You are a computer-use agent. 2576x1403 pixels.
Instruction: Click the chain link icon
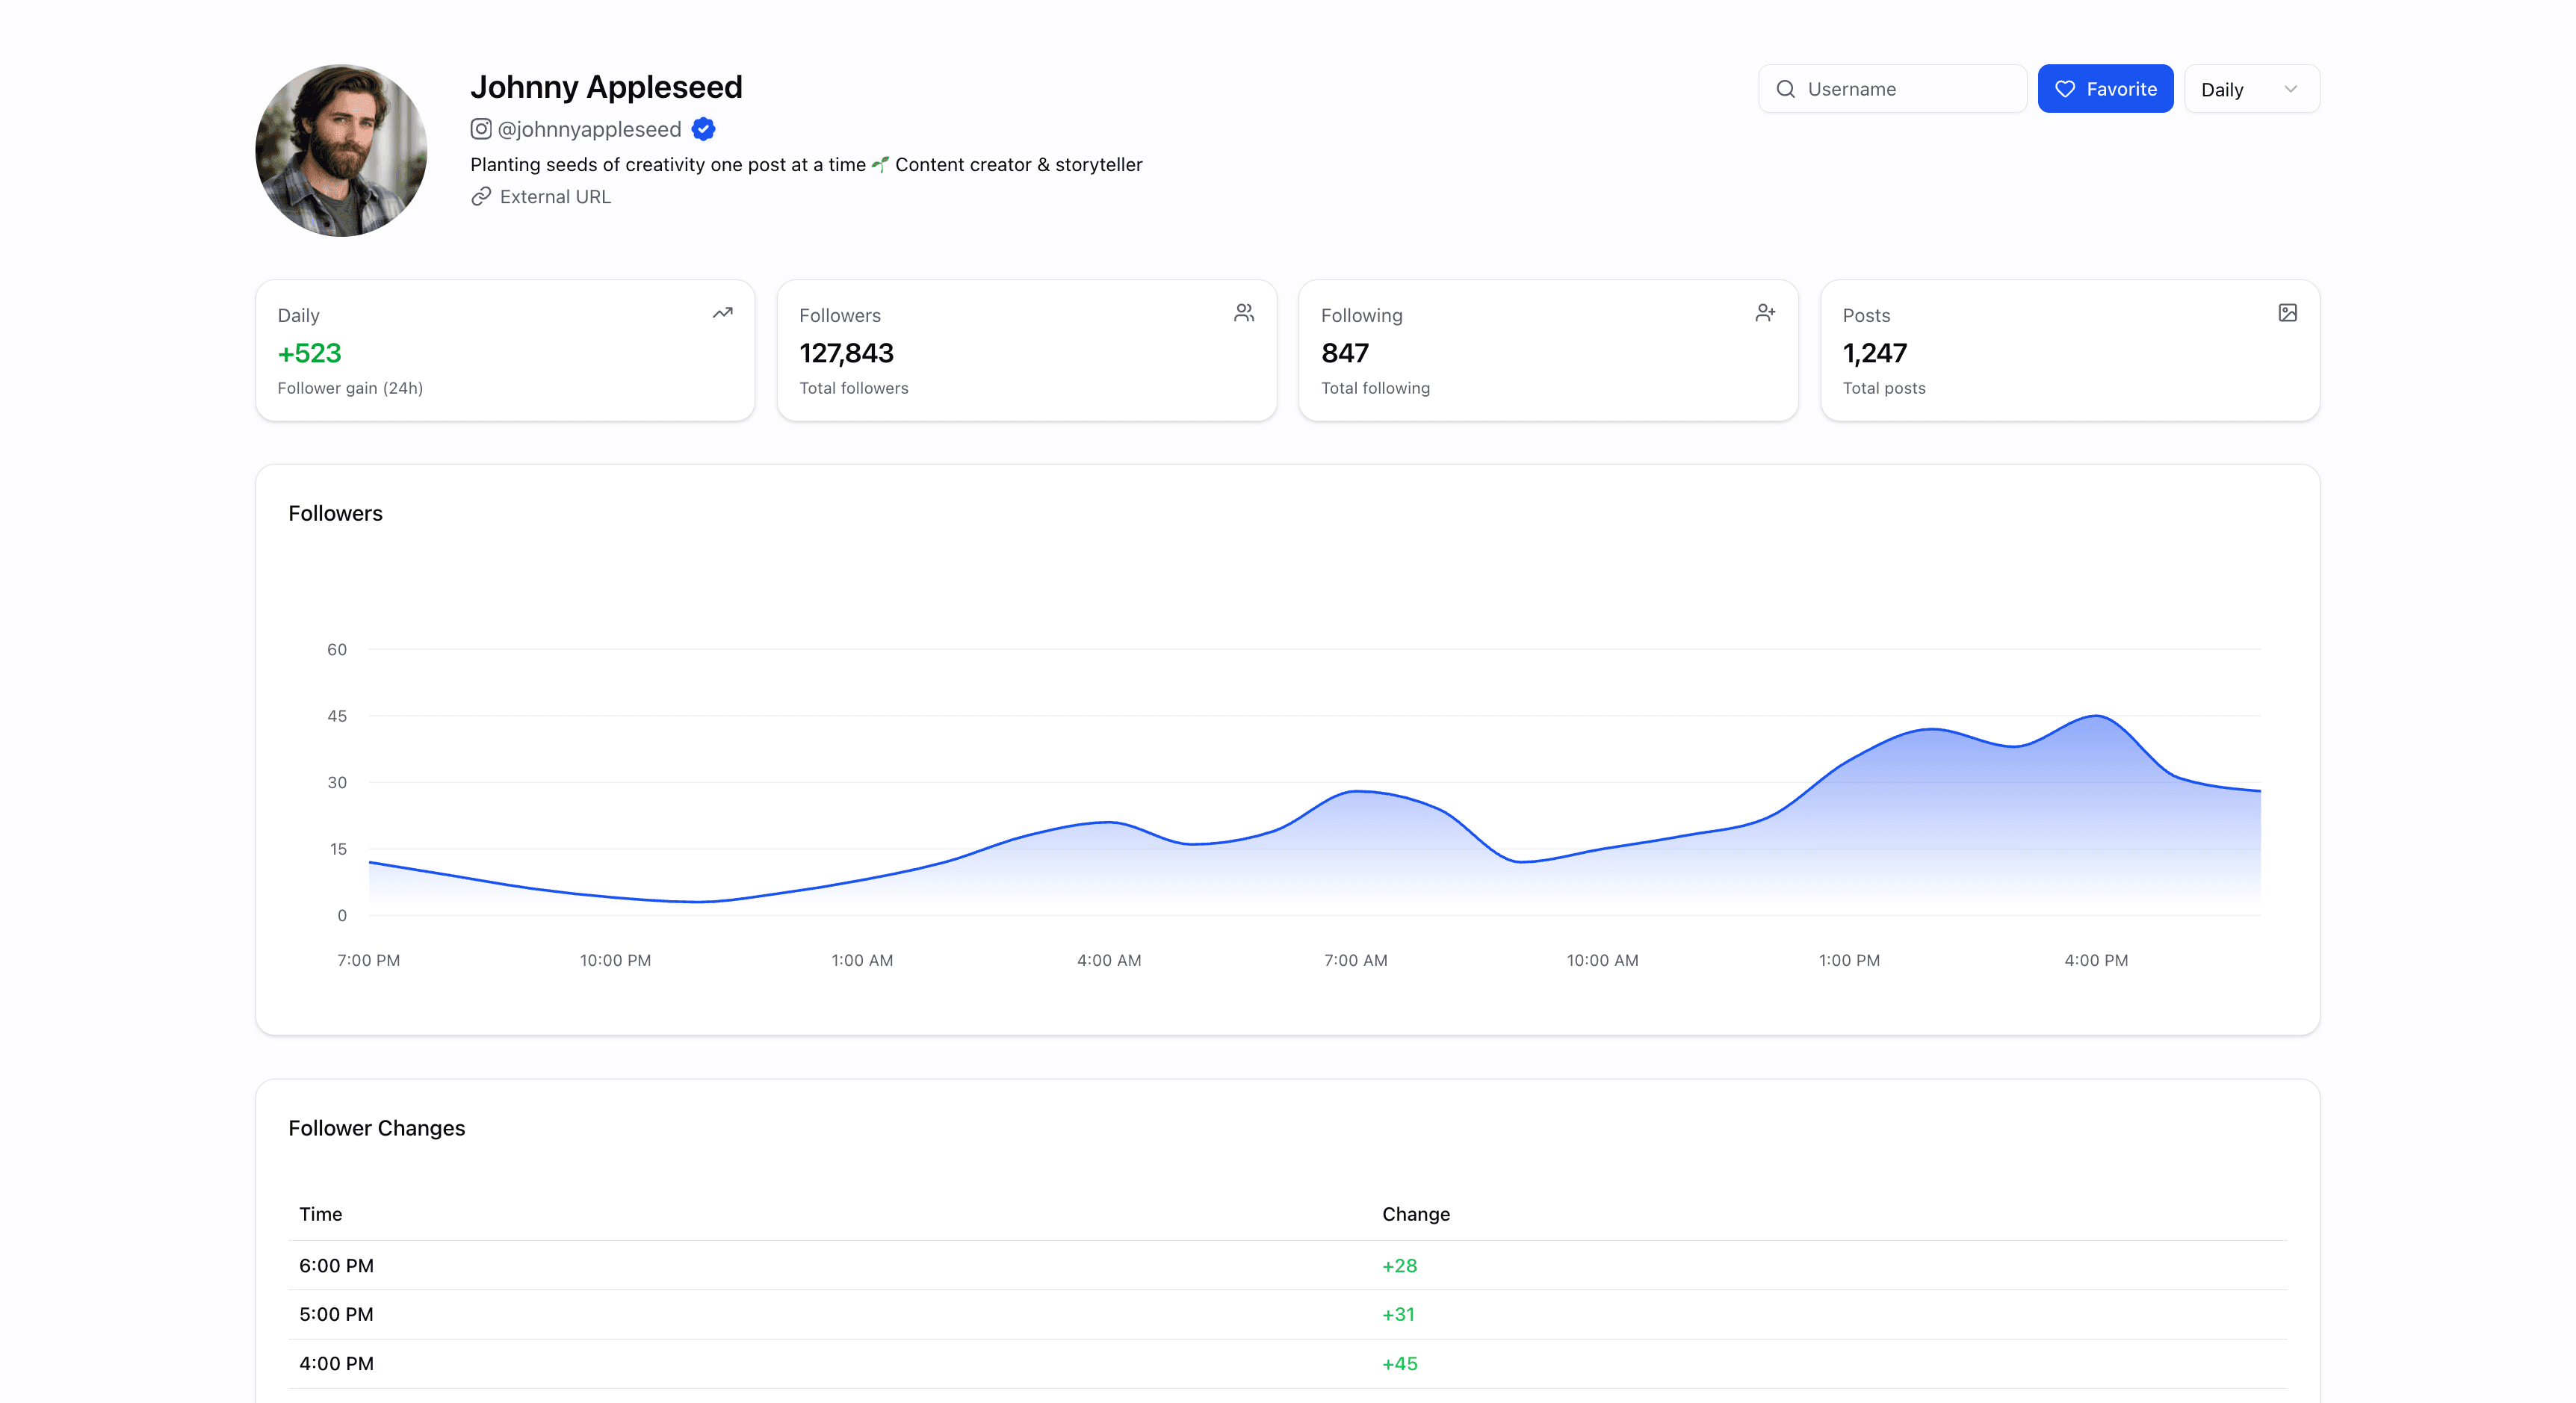481,197
